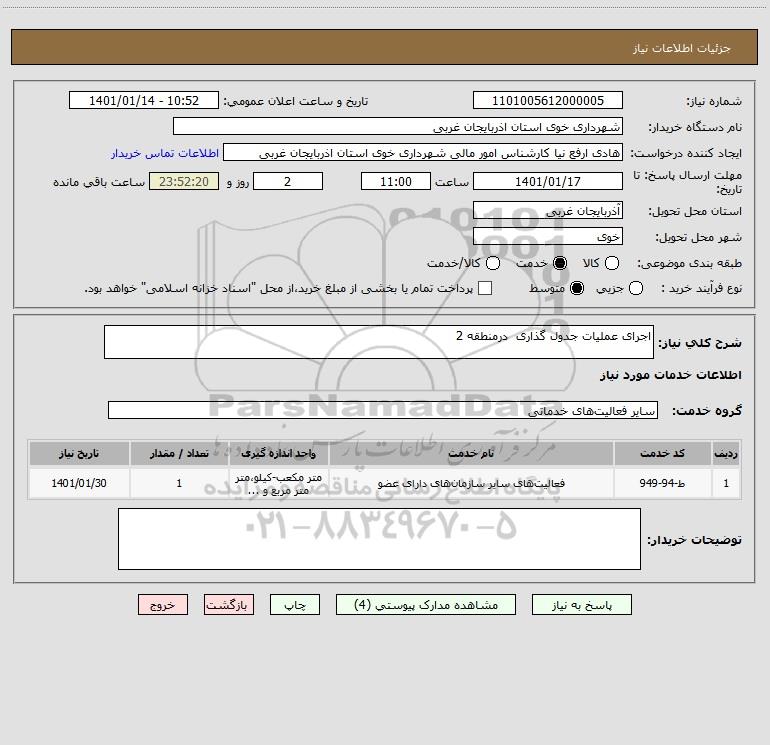Viewport: 770px width, 745px height.
Task: Click the quantity cell showing 1
Action: click(179, 483)
